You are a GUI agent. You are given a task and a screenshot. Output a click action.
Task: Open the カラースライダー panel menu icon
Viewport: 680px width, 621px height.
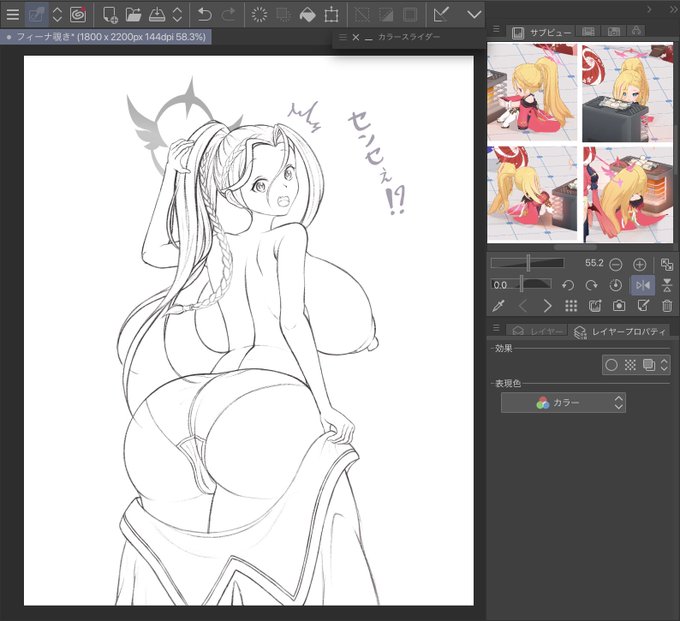[x=343, y=37]
